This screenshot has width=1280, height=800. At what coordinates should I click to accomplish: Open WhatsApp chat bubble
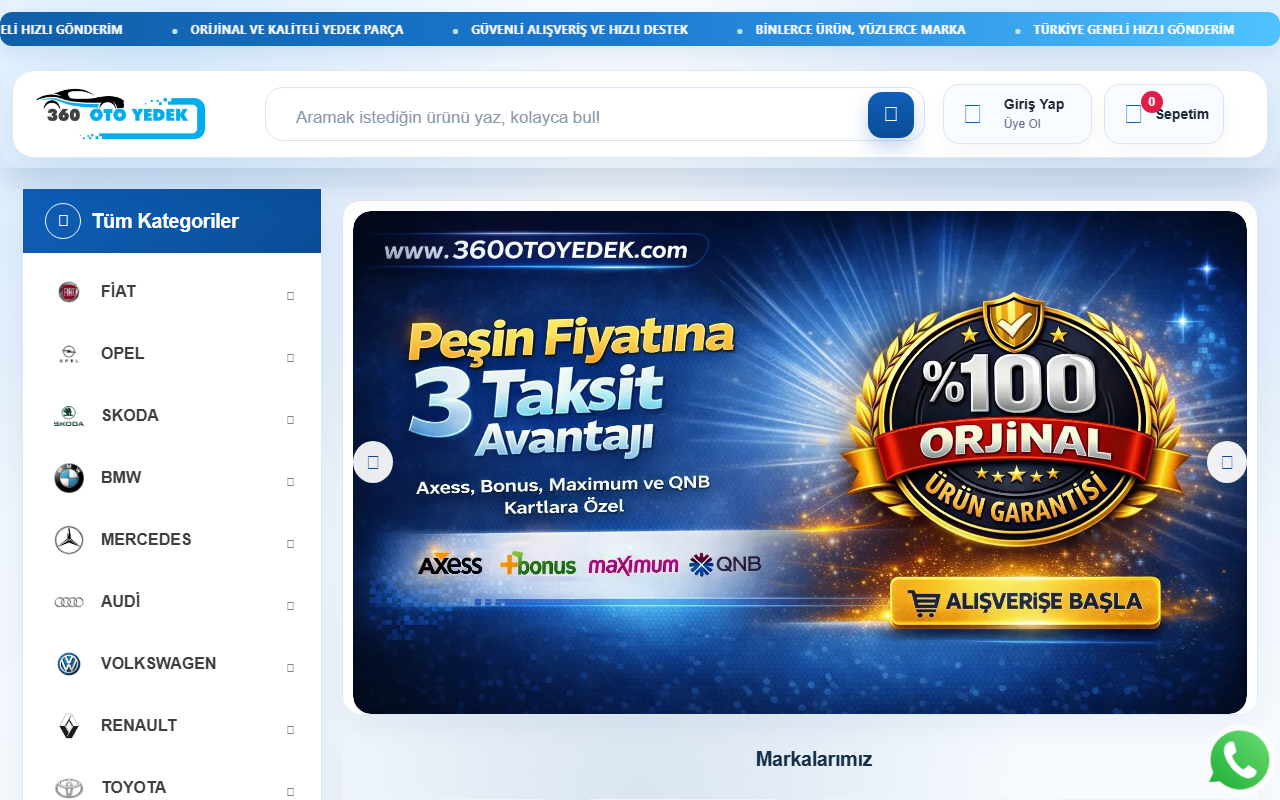coord(1240,761)
